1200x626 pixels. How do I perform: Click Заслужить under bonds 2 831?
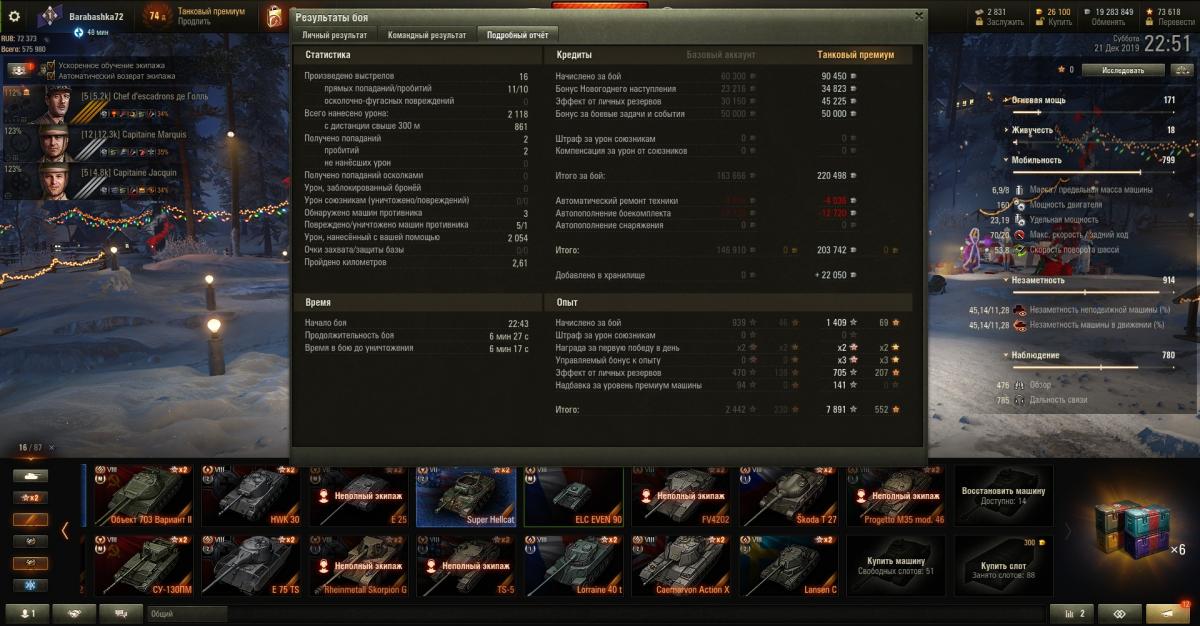point(1005,22)
